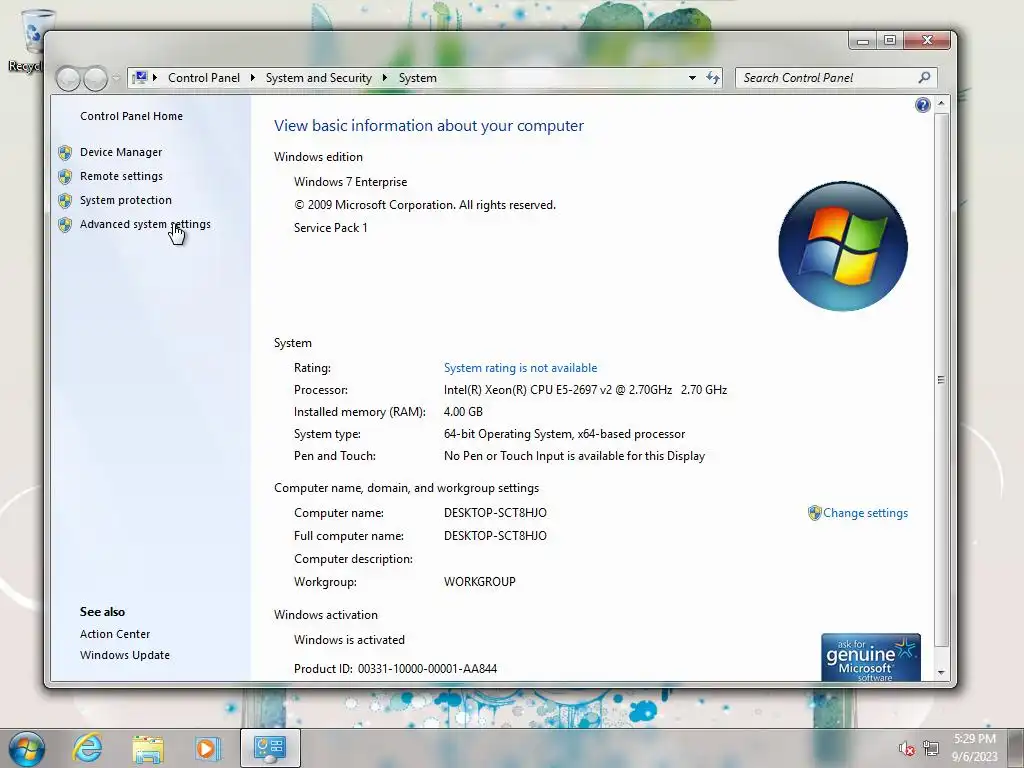This screenshot has height=768, width=1024.
Task: Select System in the breadcrumb
Action: coord(417,78)
